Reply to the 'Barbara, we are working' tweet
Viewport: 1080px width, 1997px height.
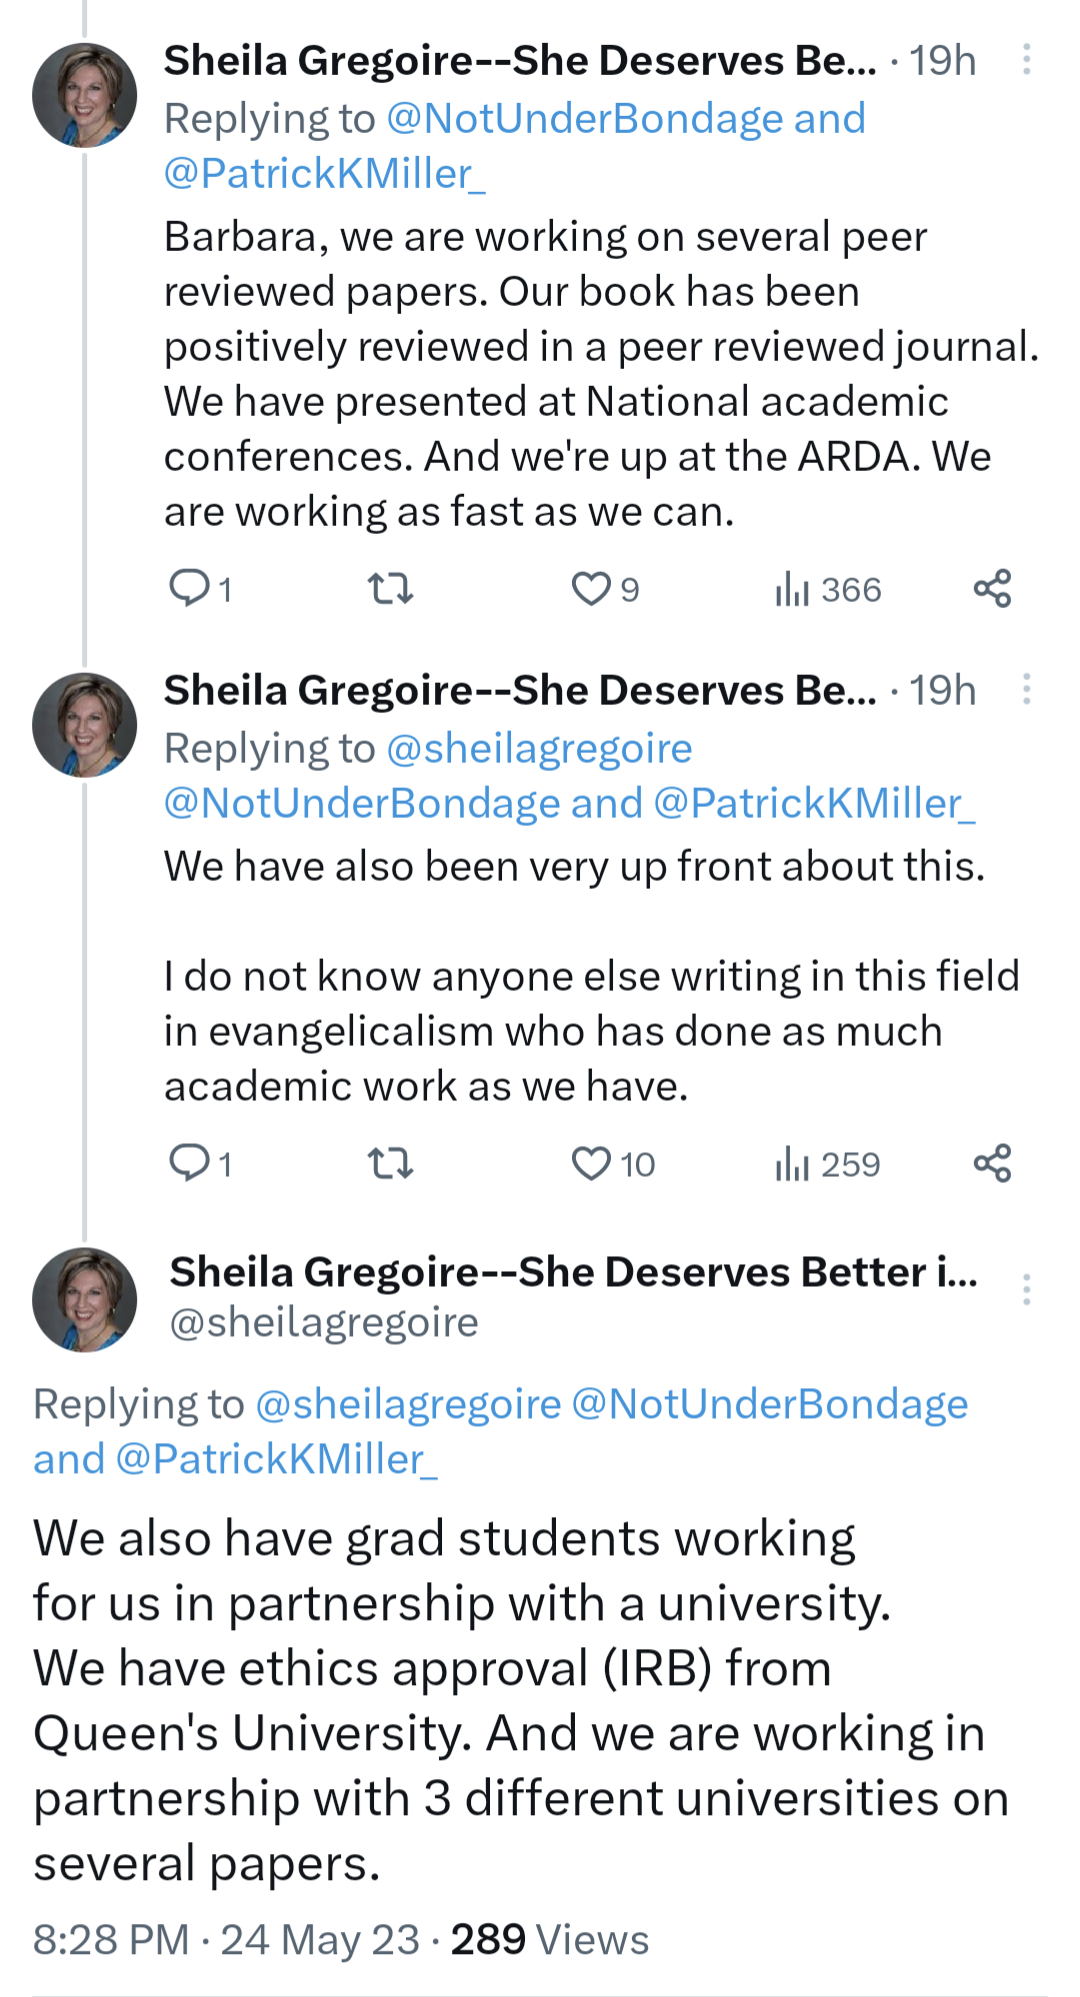tap(189, 588)
